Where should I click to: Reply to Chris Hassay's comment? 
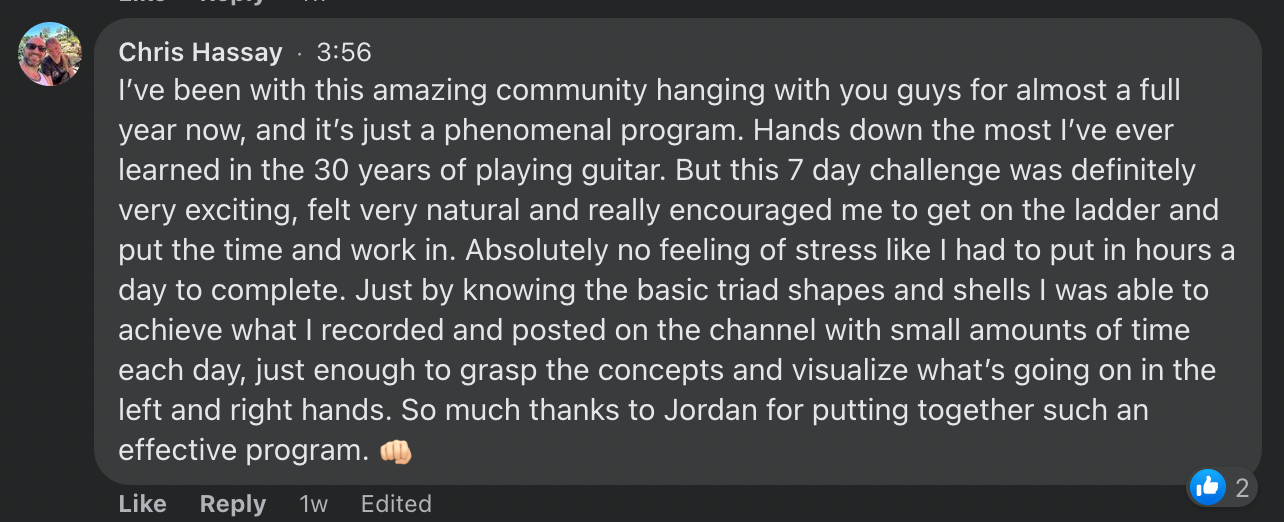coord(233,504)
